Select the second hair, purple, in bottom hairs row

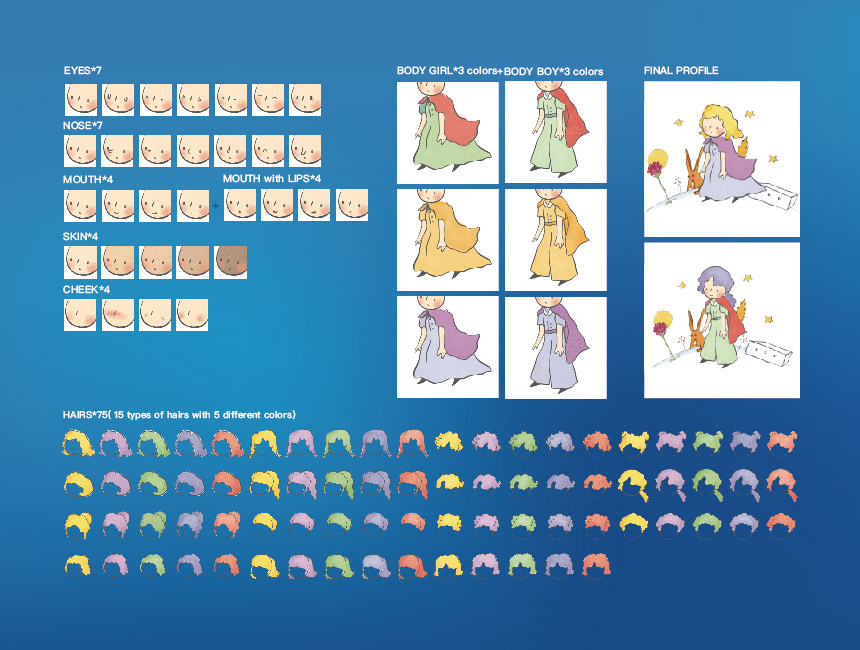pos(115,565)
